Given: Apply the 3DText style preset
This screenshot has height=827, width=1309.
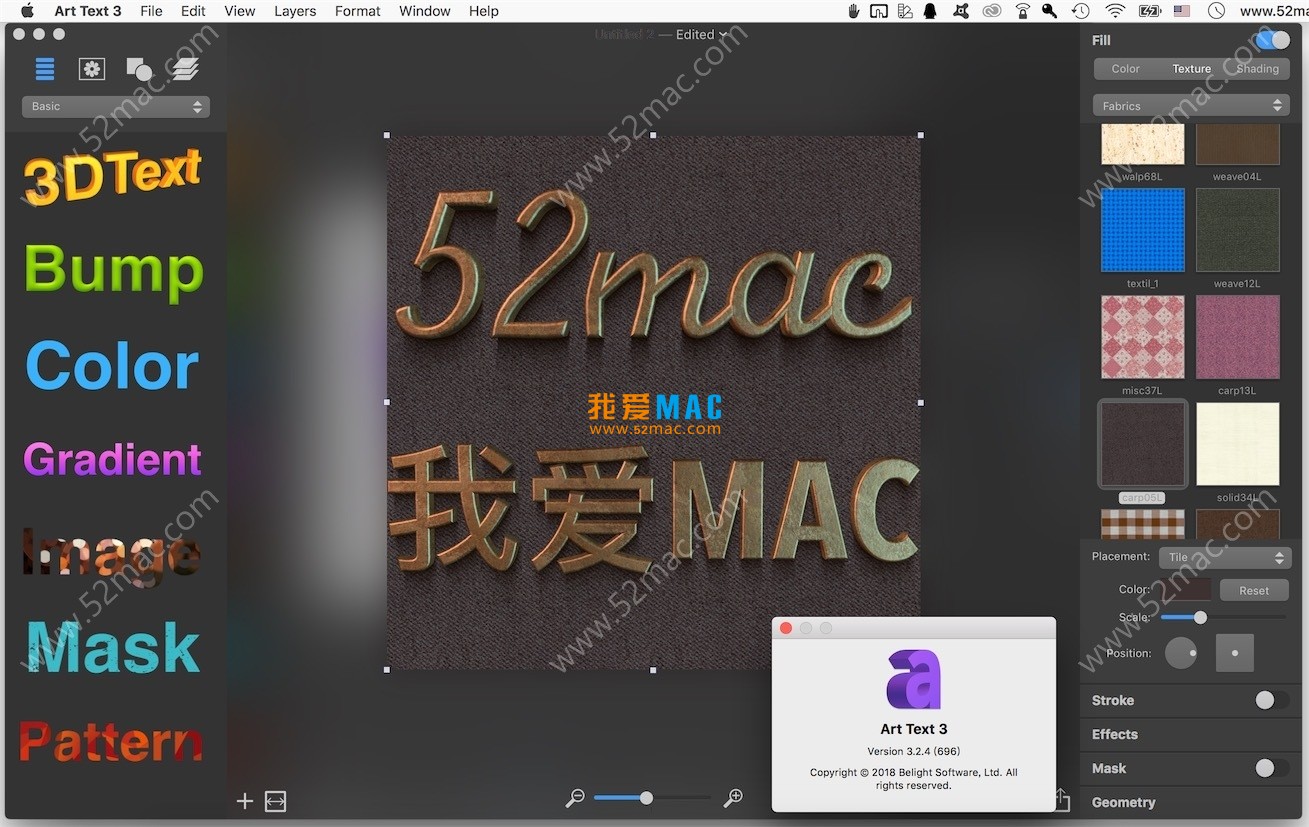Looking at the screenshot, I should pos(113,176).
